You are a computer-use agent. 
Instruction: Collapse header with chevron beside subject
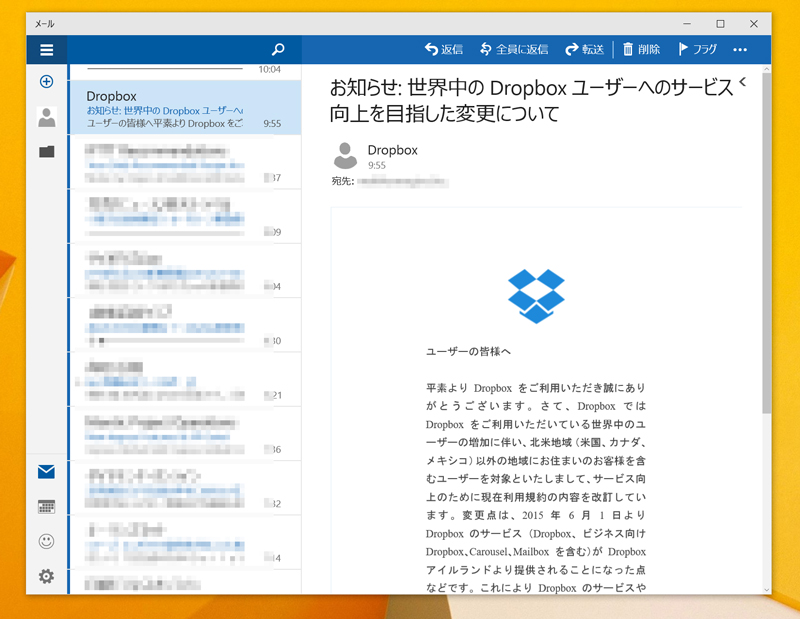coord(742,81)
